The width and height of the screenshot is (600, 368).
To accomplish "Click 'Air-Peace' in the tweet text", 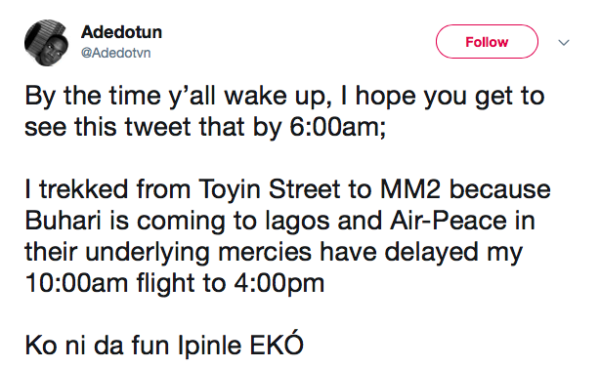I will pos(448,221).
